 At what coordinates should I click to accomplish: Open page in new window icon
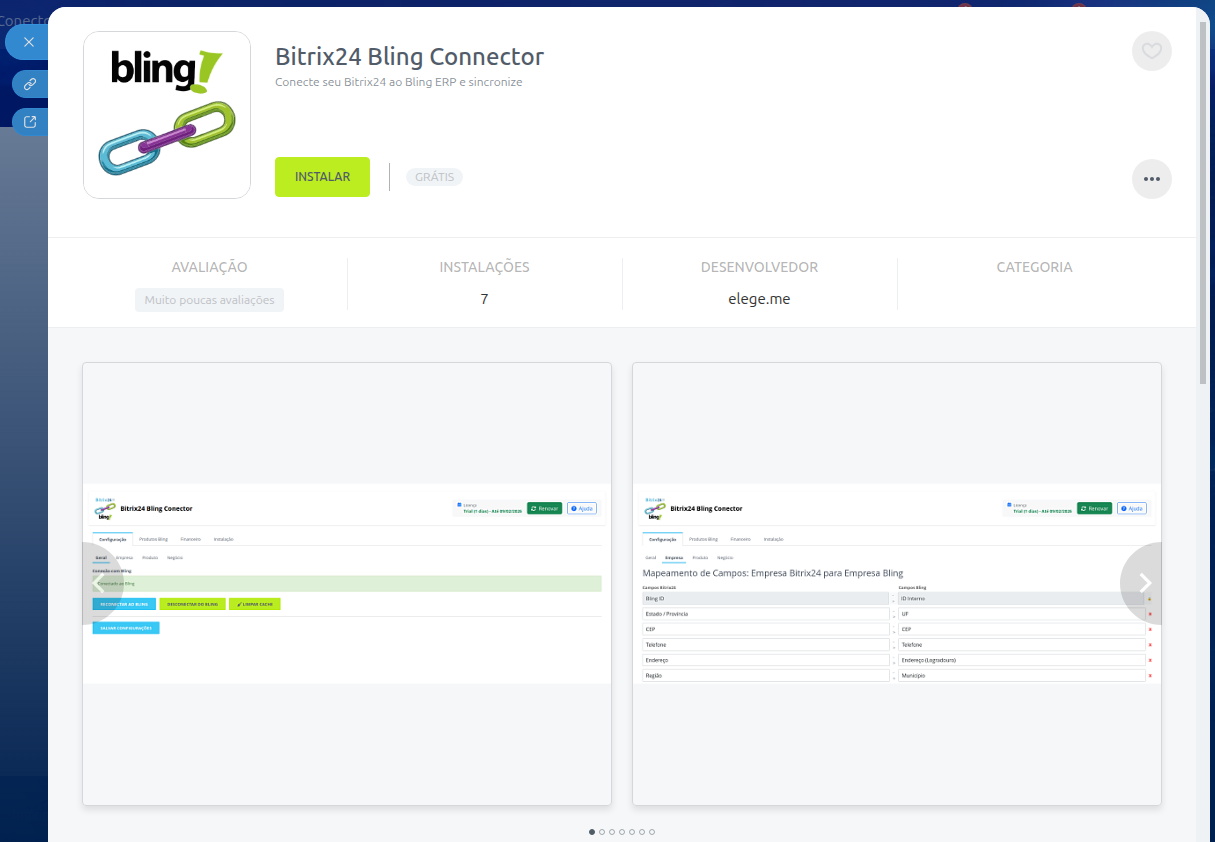(30, 122)
